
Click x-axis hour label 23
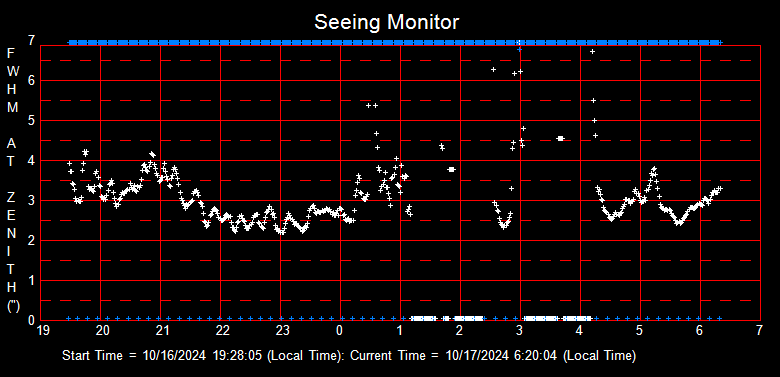[x=282, y=330]
